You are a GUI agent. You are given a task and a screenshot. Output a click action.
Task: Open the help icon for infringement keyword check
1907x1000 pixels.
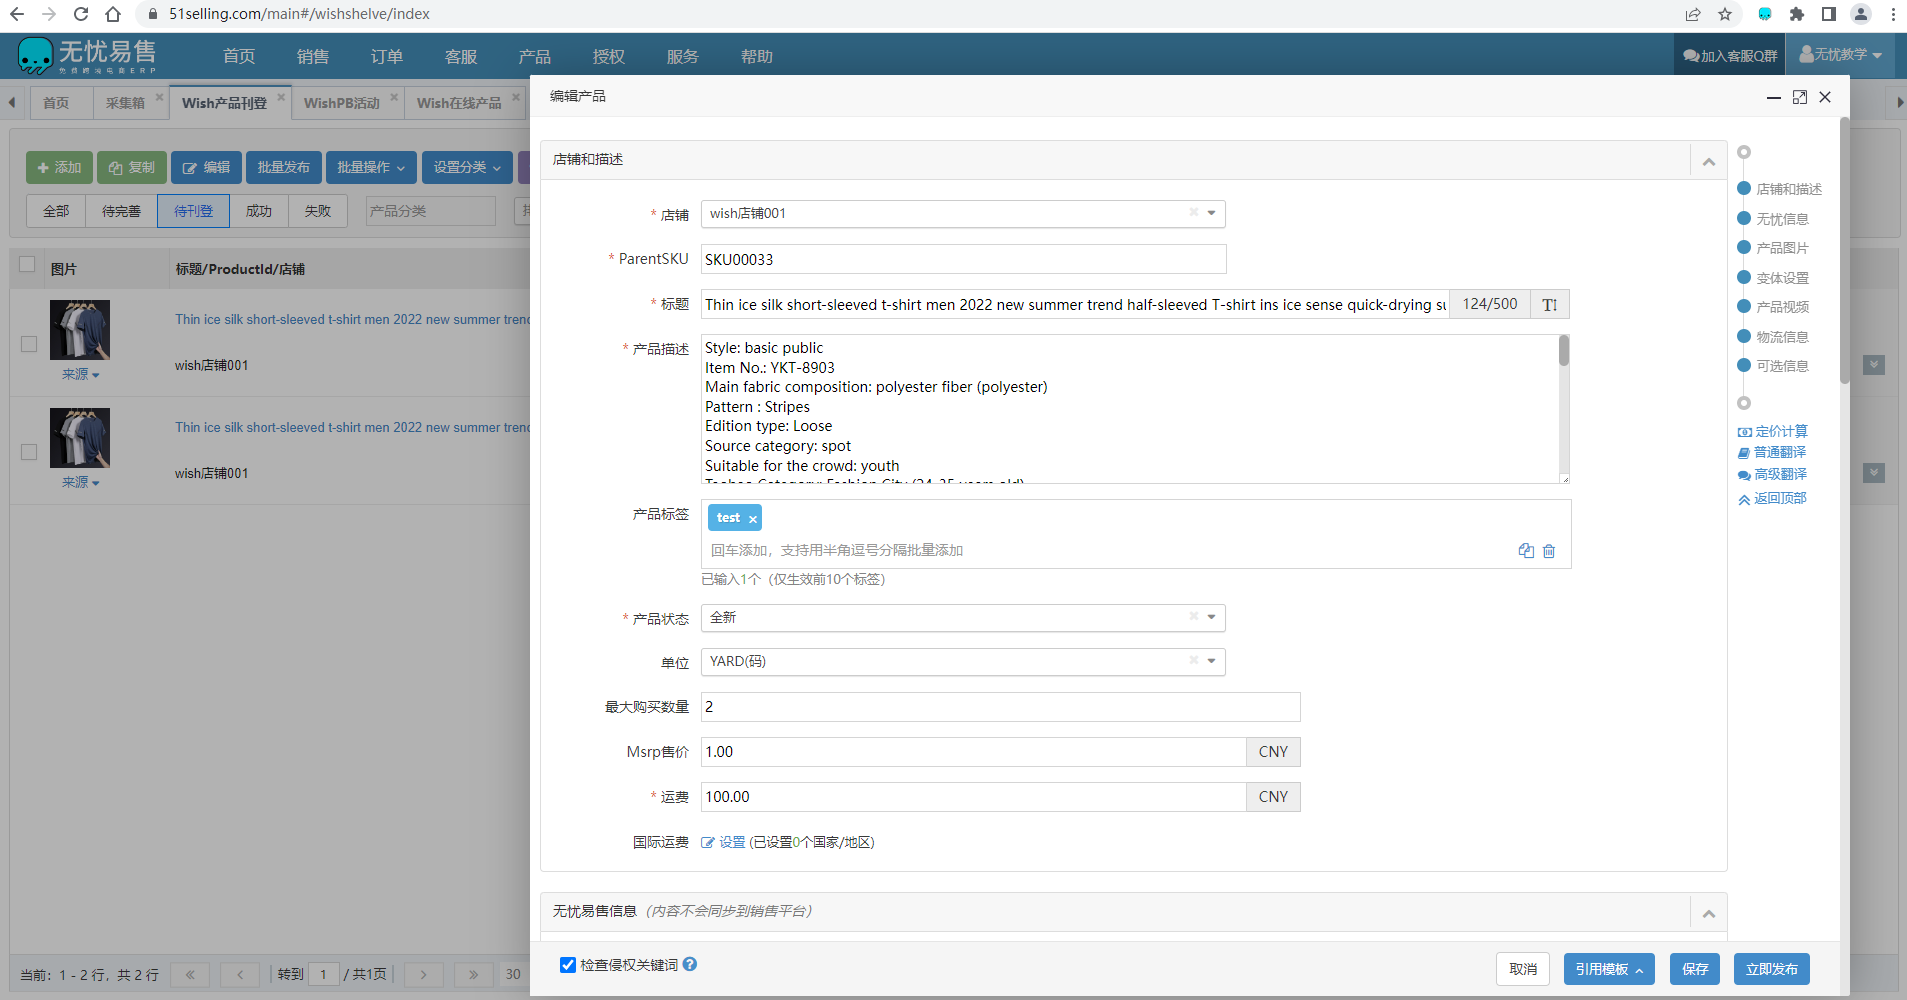690,965
